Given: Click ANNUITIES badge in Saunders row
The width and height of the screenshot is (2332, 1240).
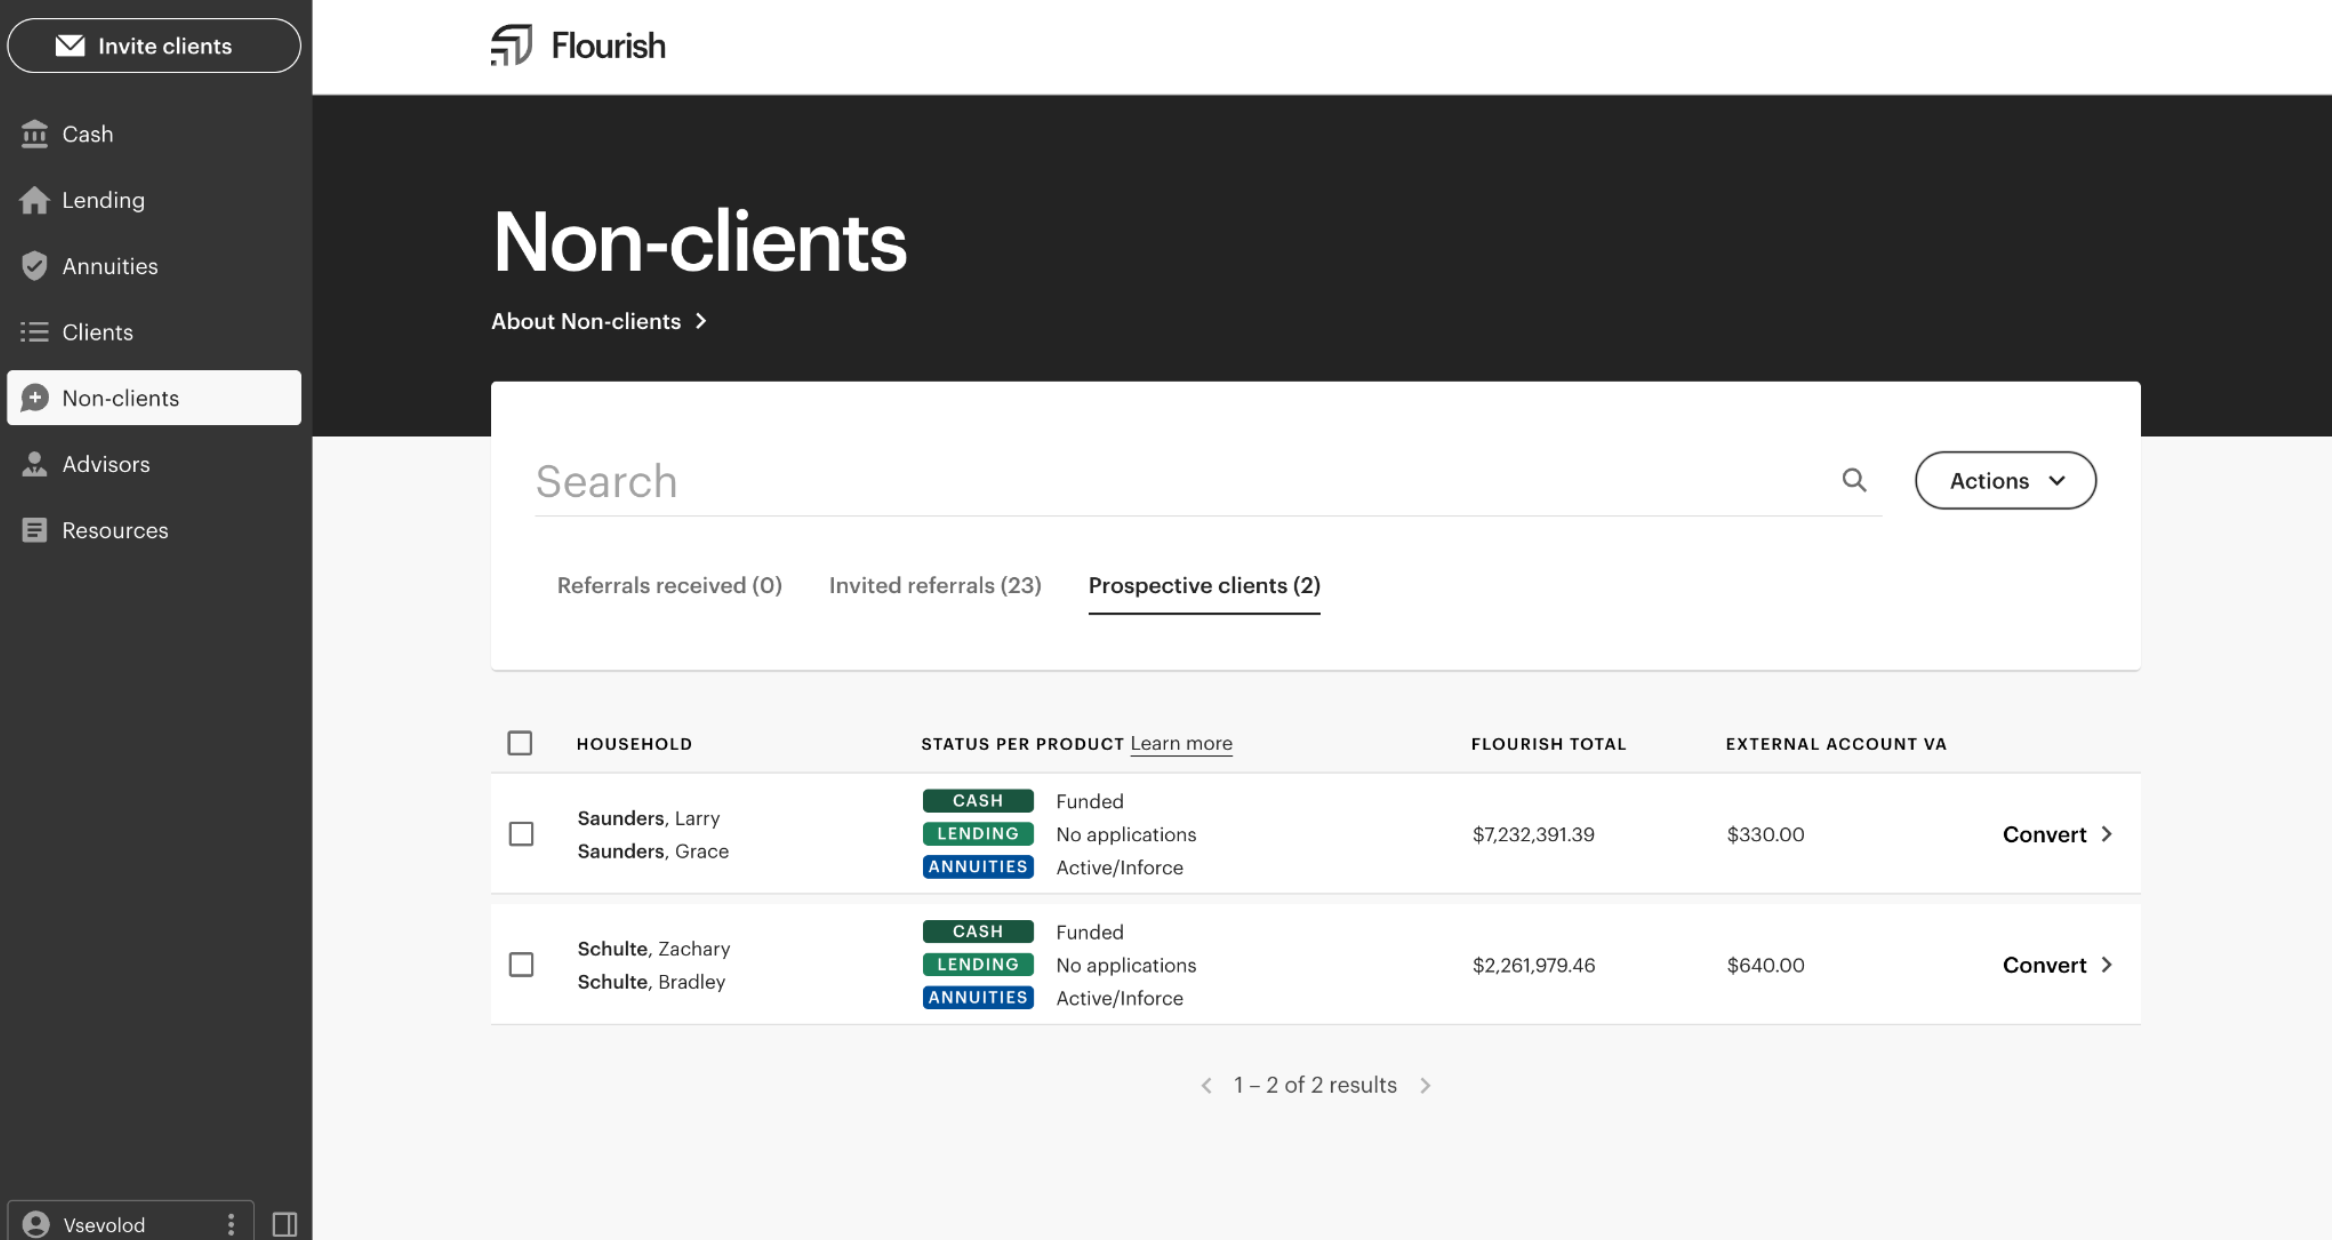Looking at the screenshot, I should 978,866.
